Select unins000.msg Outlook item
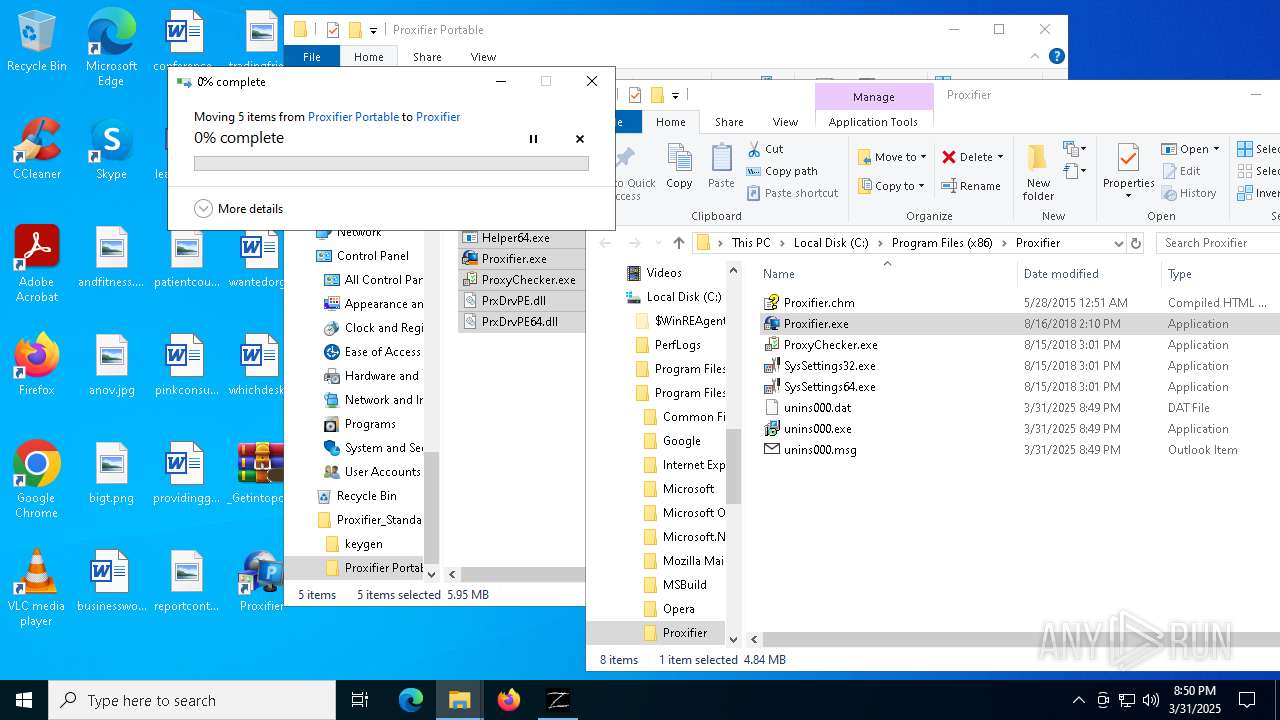 pos(820,450)
